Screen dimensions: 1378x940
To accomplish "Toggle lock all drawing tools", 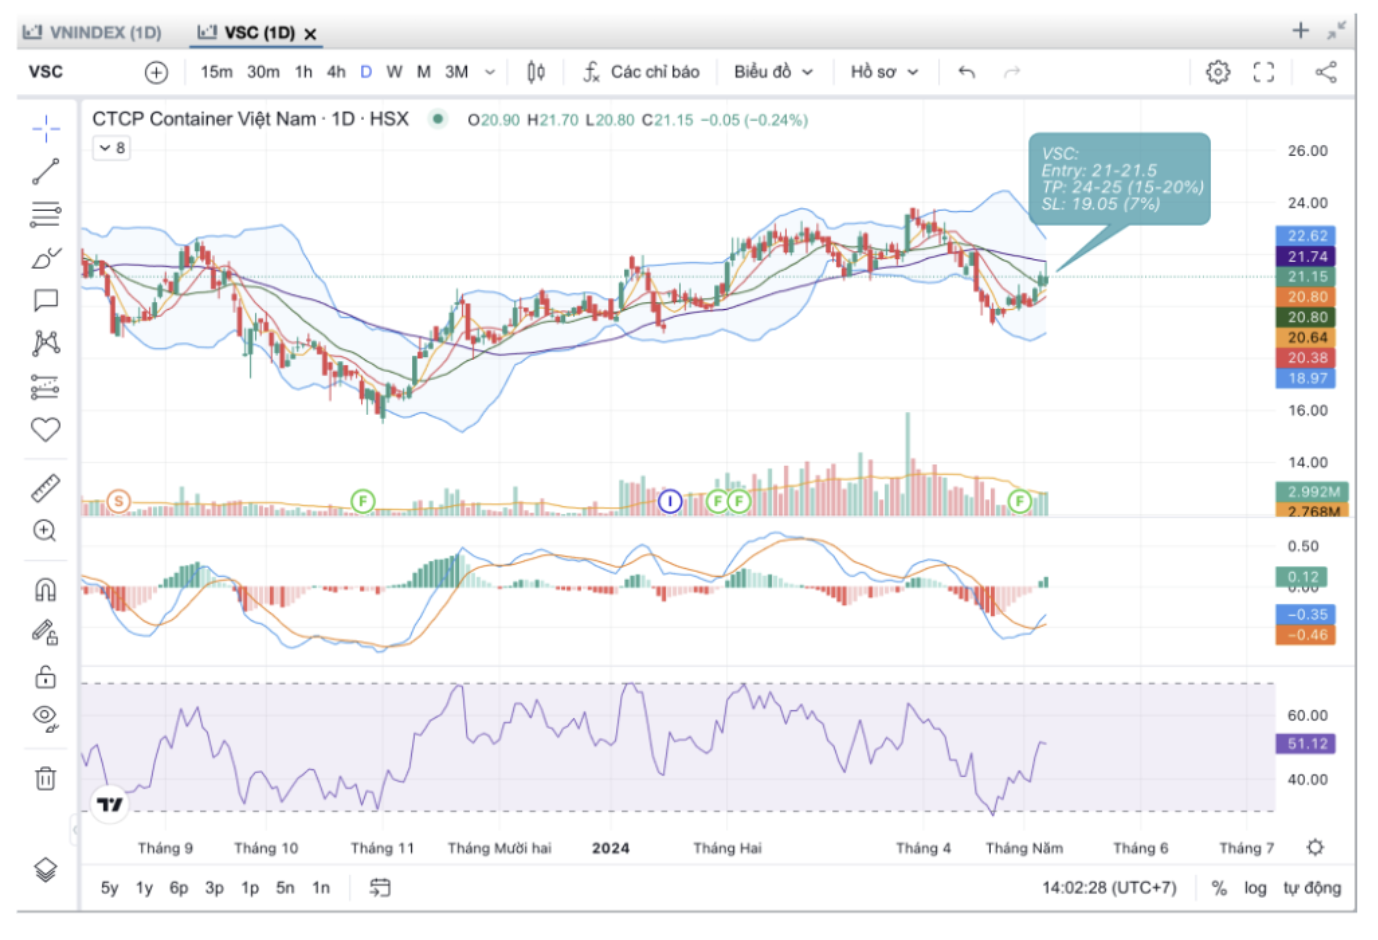I will pyautogui.click(x=45, y=676).
